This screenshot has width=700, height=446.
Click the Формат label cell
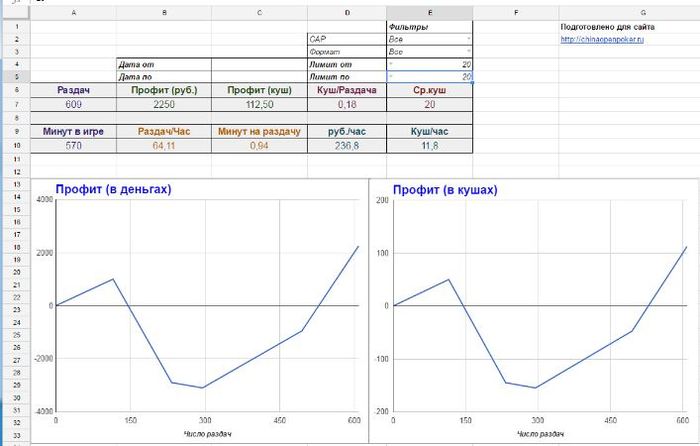click(347, 52)
